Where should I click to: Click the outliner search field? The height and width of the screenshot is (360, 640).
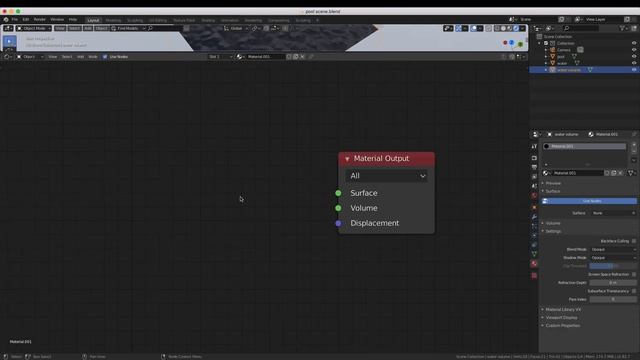point(581,28)
